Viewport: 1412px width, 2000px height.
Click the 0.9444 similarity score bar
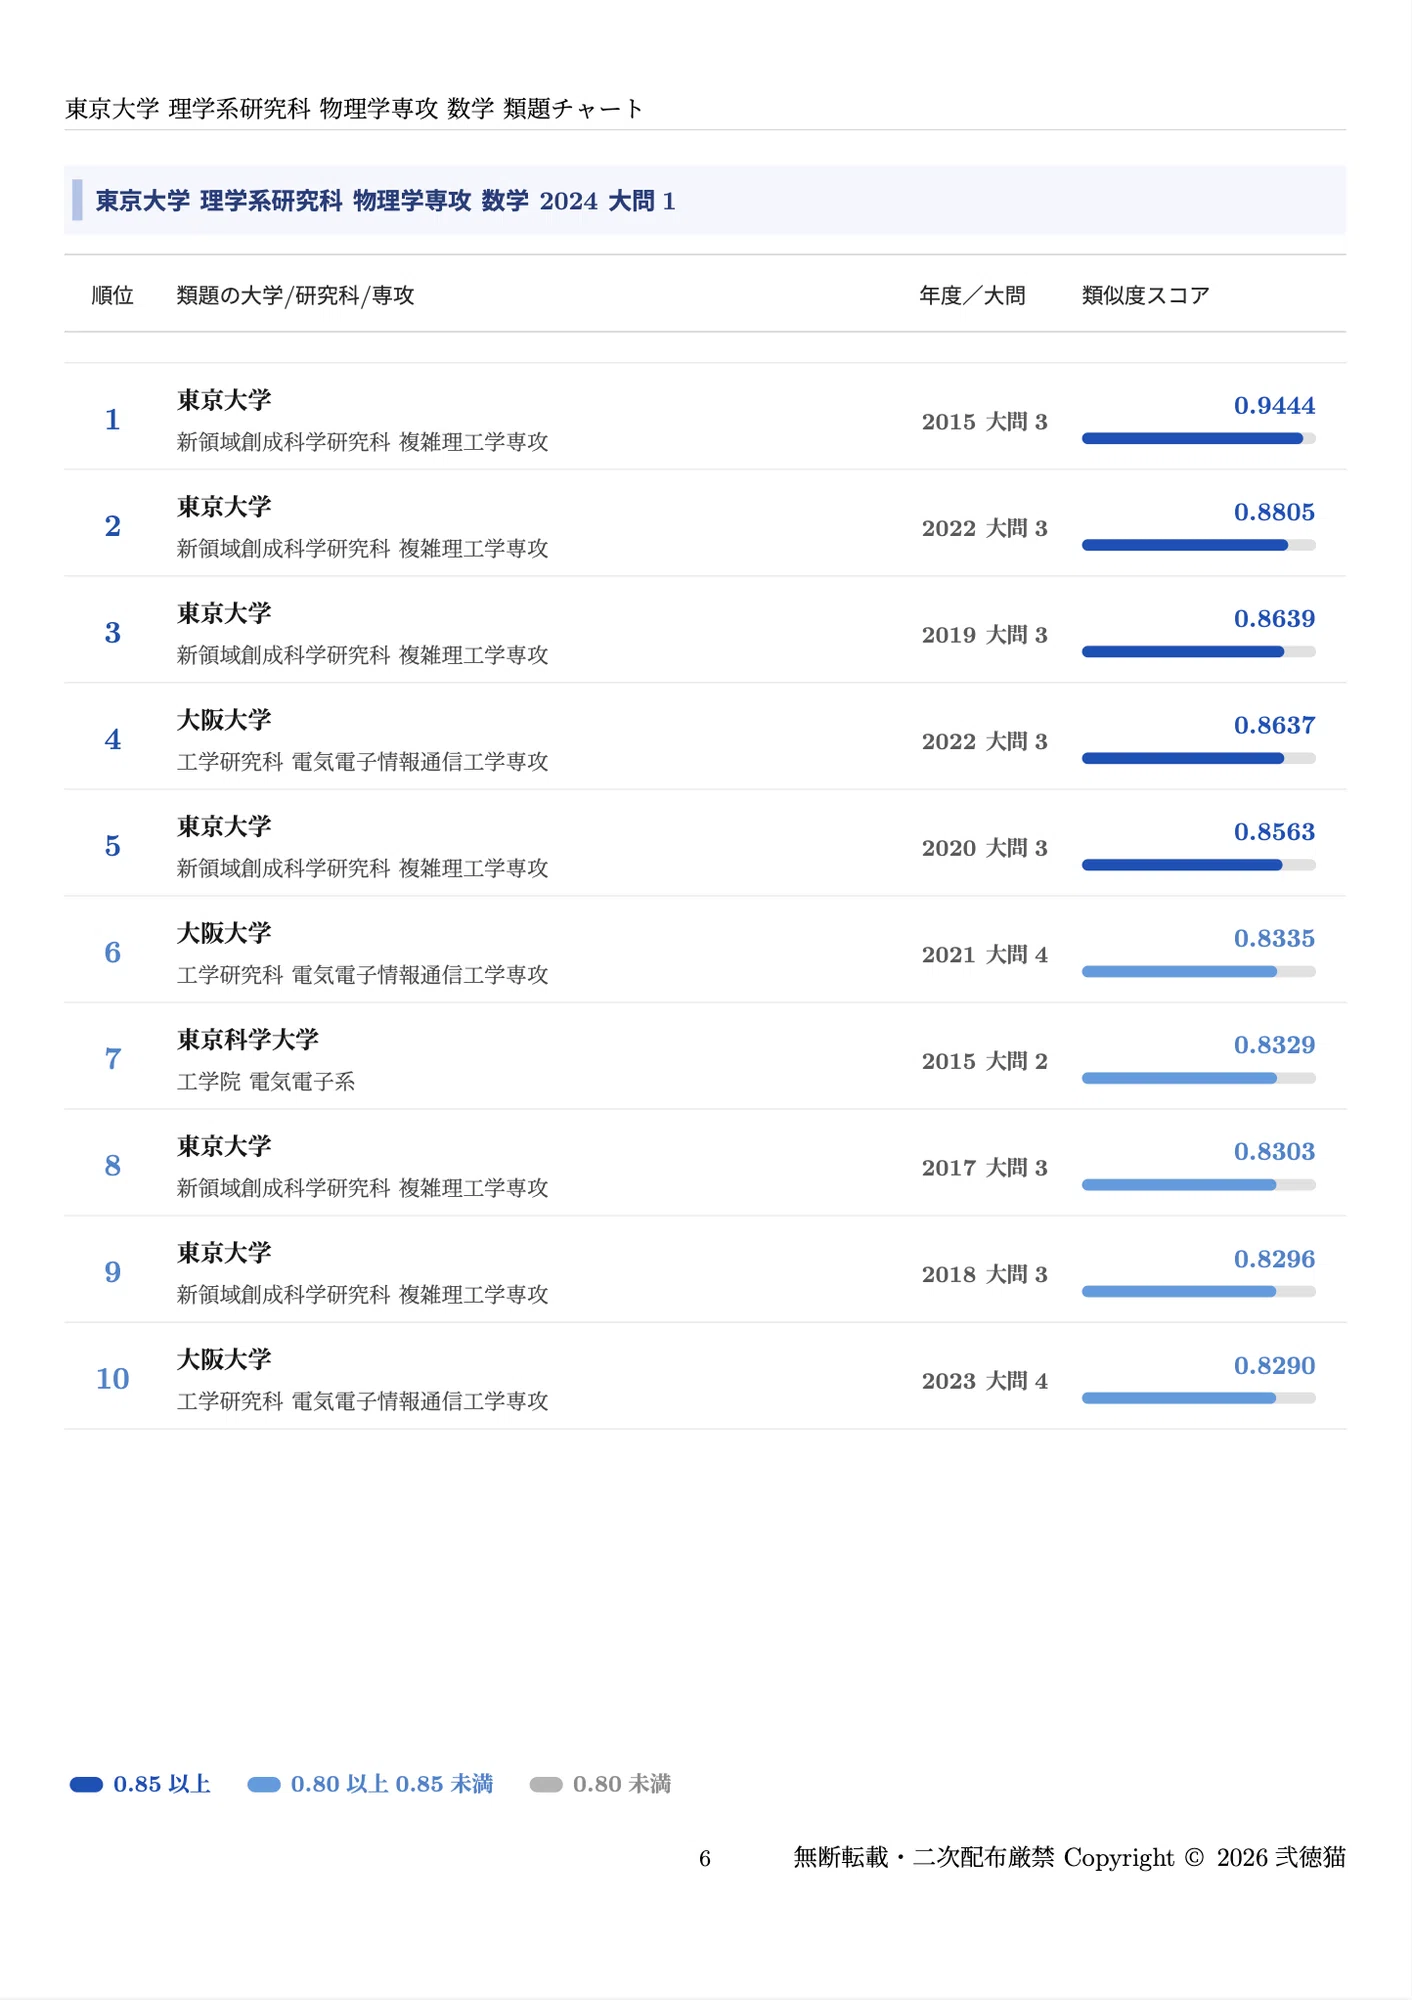[x=1198, y=438]
